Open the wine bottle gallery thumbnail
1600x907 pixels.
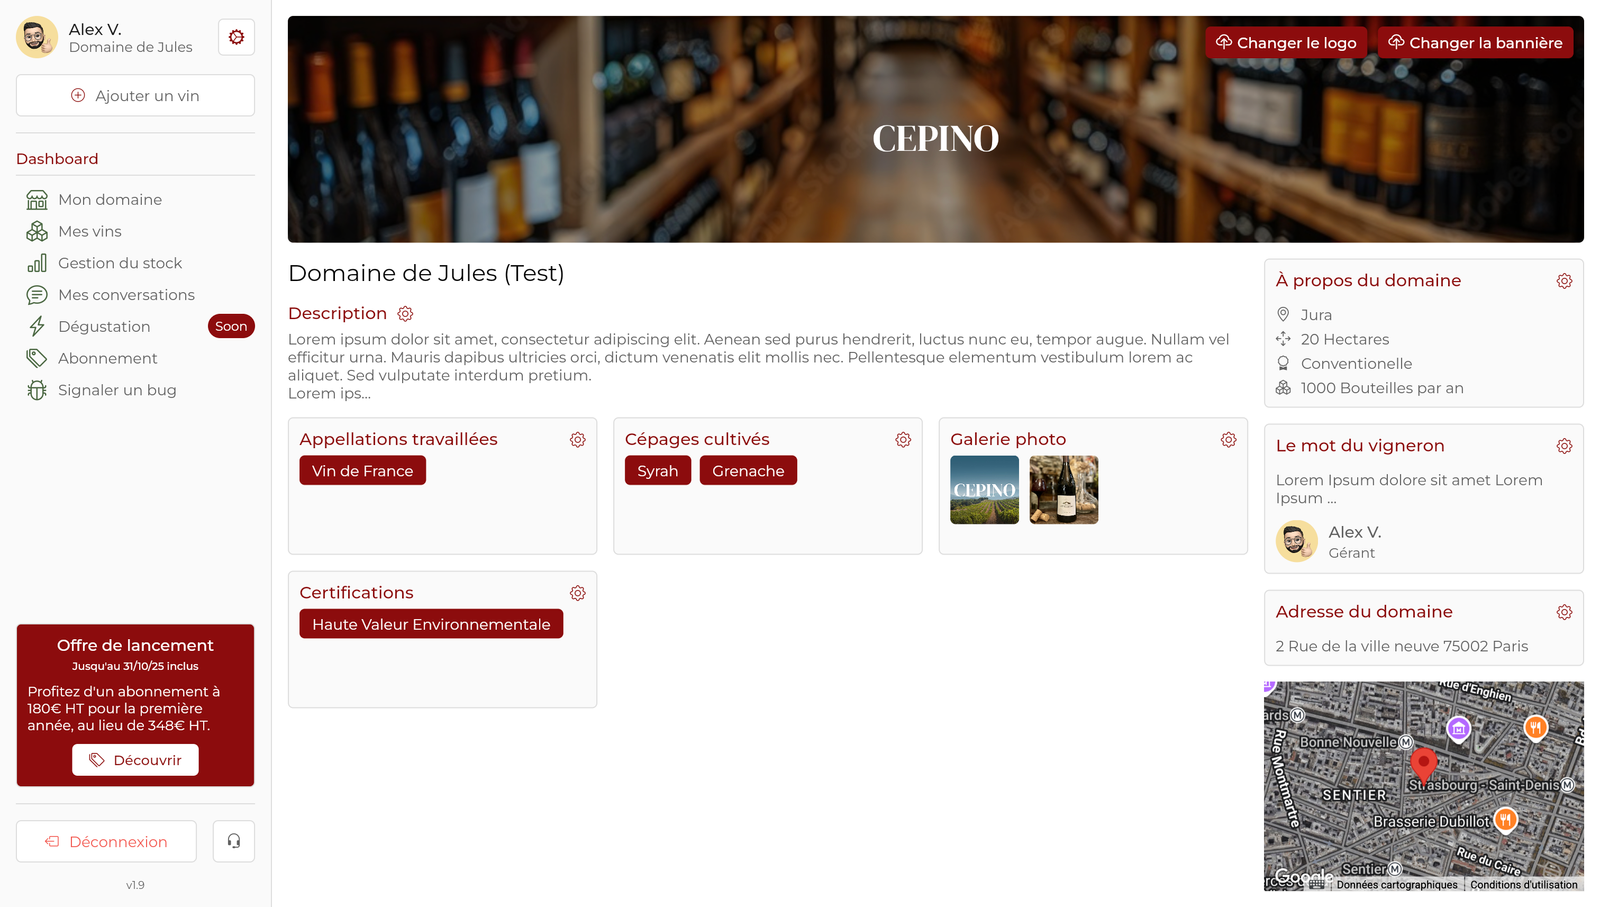[x=1064, y=490]
